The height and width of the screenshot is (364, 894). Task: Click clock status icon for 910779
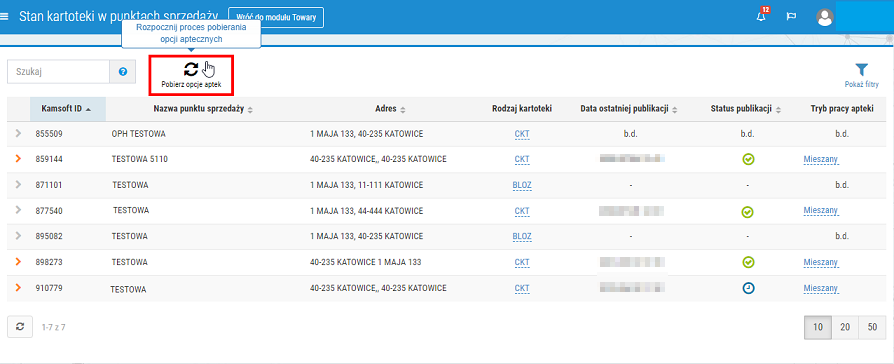[748, 289]
